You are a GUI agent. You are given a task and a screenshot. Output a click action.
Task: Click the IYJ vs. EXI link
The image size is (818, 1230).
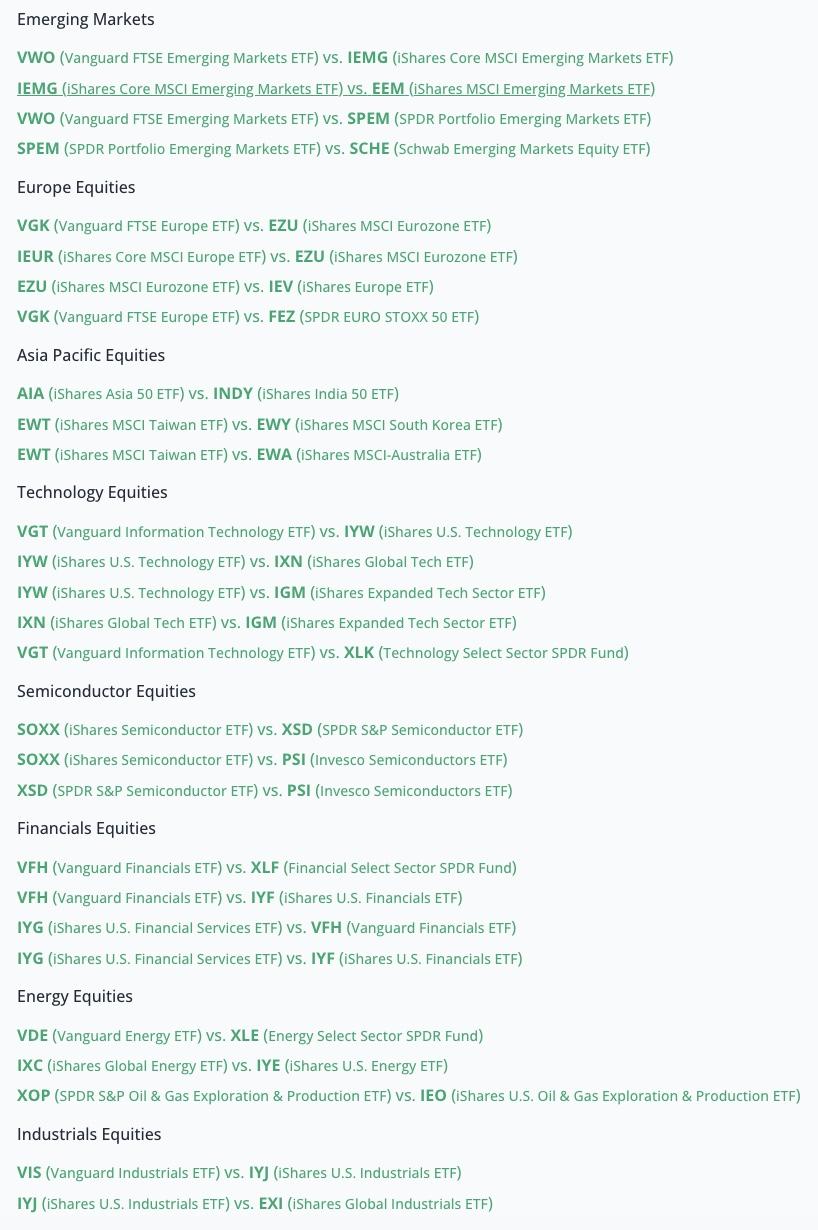[x=255, y=1204]
